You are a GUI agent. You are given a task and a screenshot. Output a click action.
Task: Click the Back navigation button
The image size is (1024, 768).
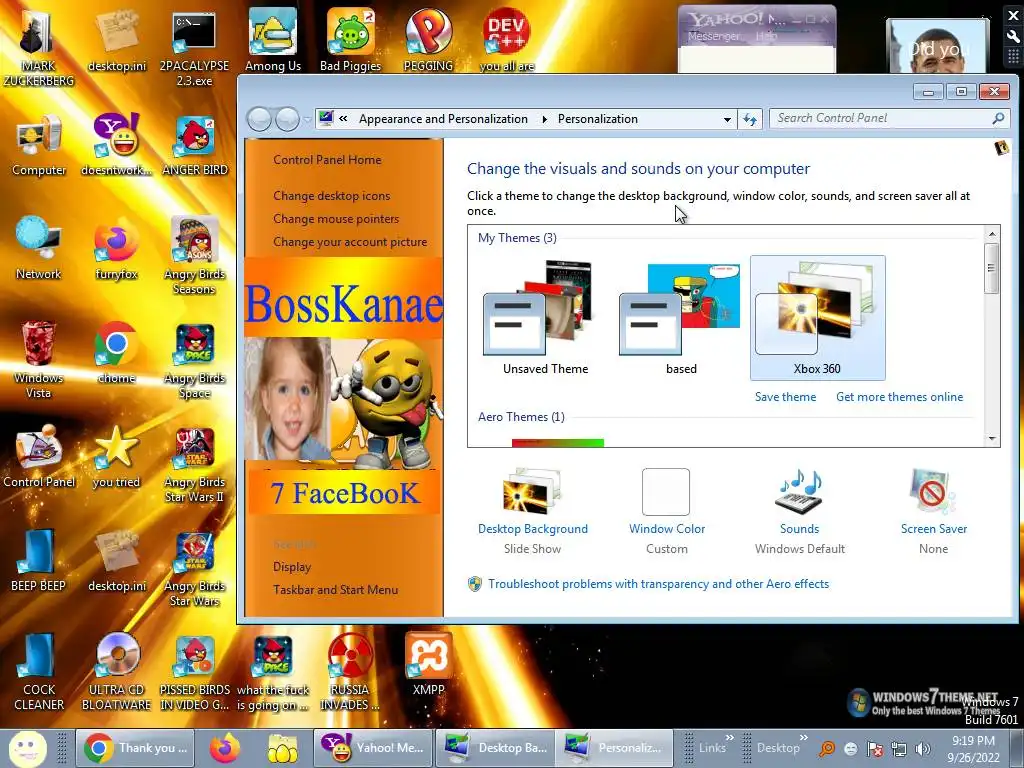[259, 120]
